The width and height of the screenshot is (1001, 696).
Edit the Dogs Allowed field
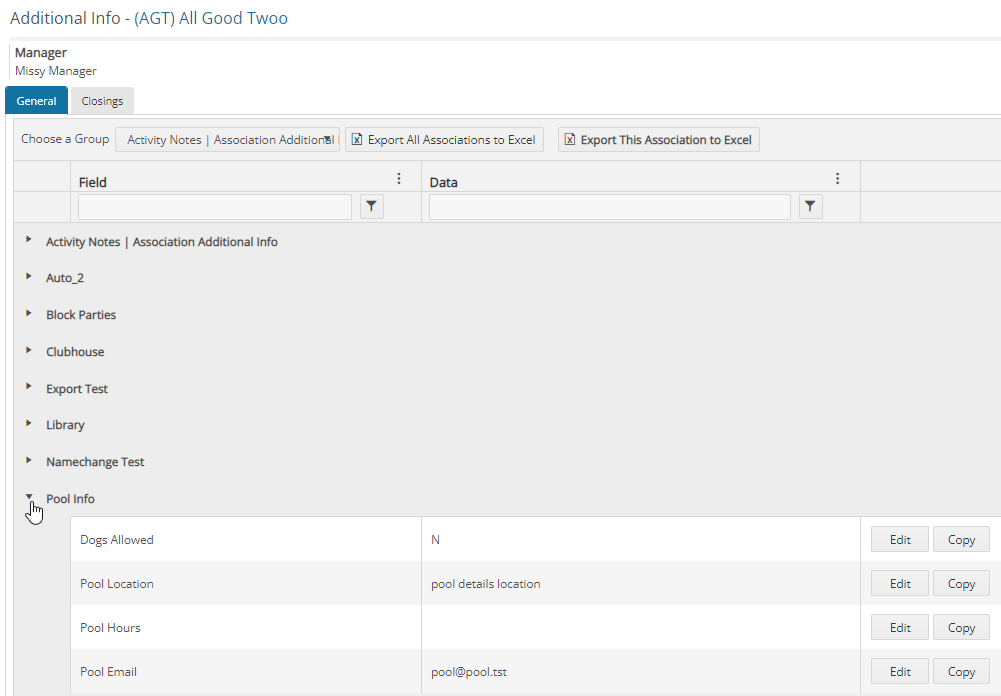pyautogui.click(x=899, y=540)
